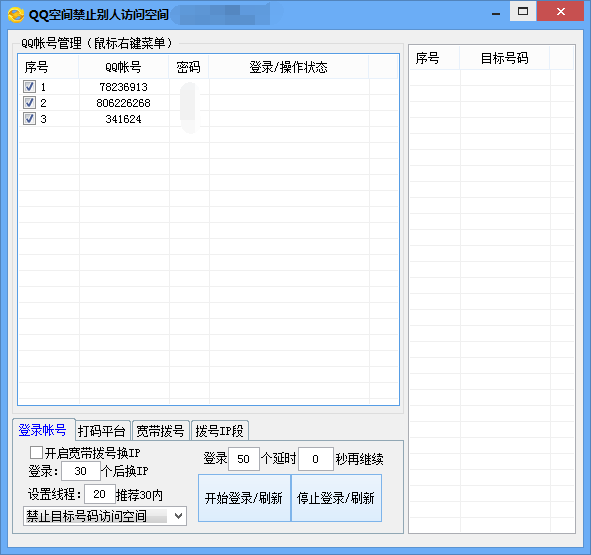Viewport: 591px width, 555px height.
Task: Click the app icon in the title bar
Action: click(16, 15)
